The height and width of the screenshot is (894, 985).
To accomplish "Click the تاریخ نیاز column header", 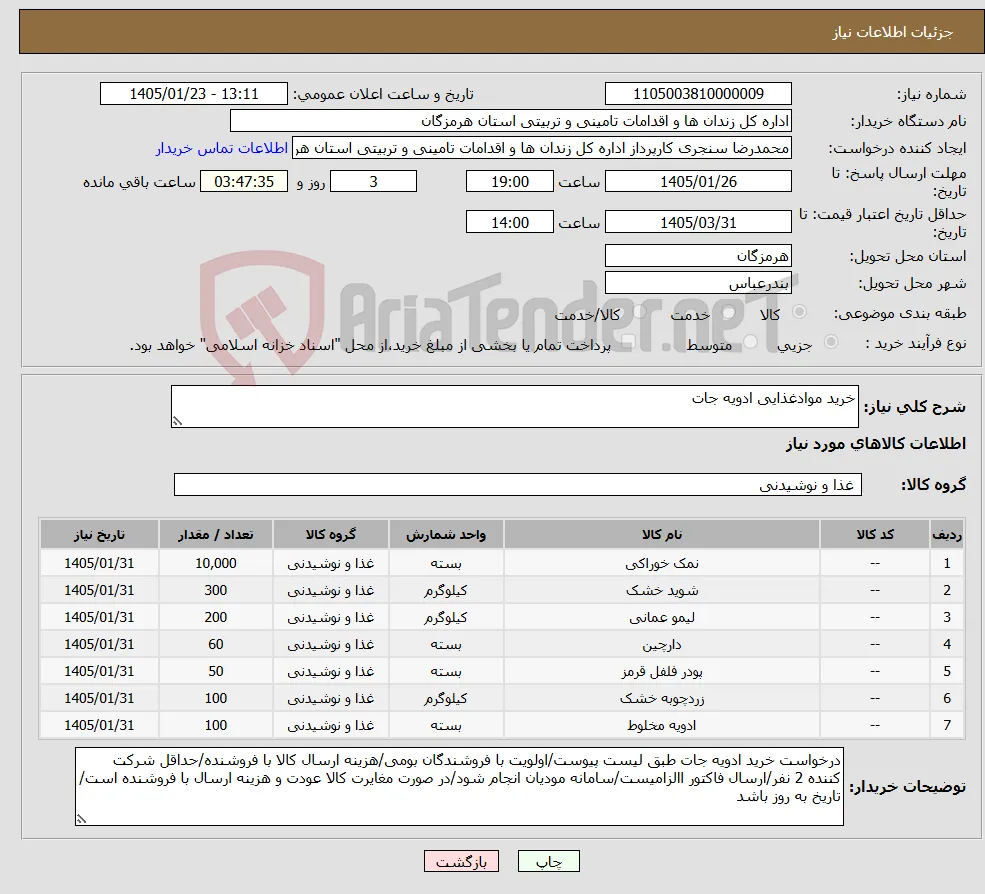I will coord(99,534).
